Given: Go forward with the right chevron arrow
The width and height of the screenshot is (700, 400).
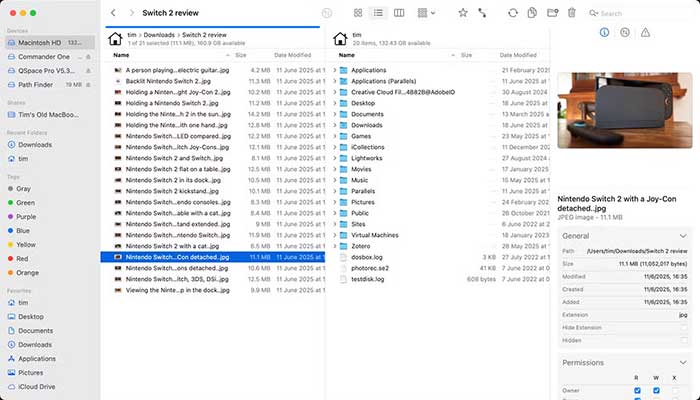Looking at the screenshot, I should tap(131, 13).
